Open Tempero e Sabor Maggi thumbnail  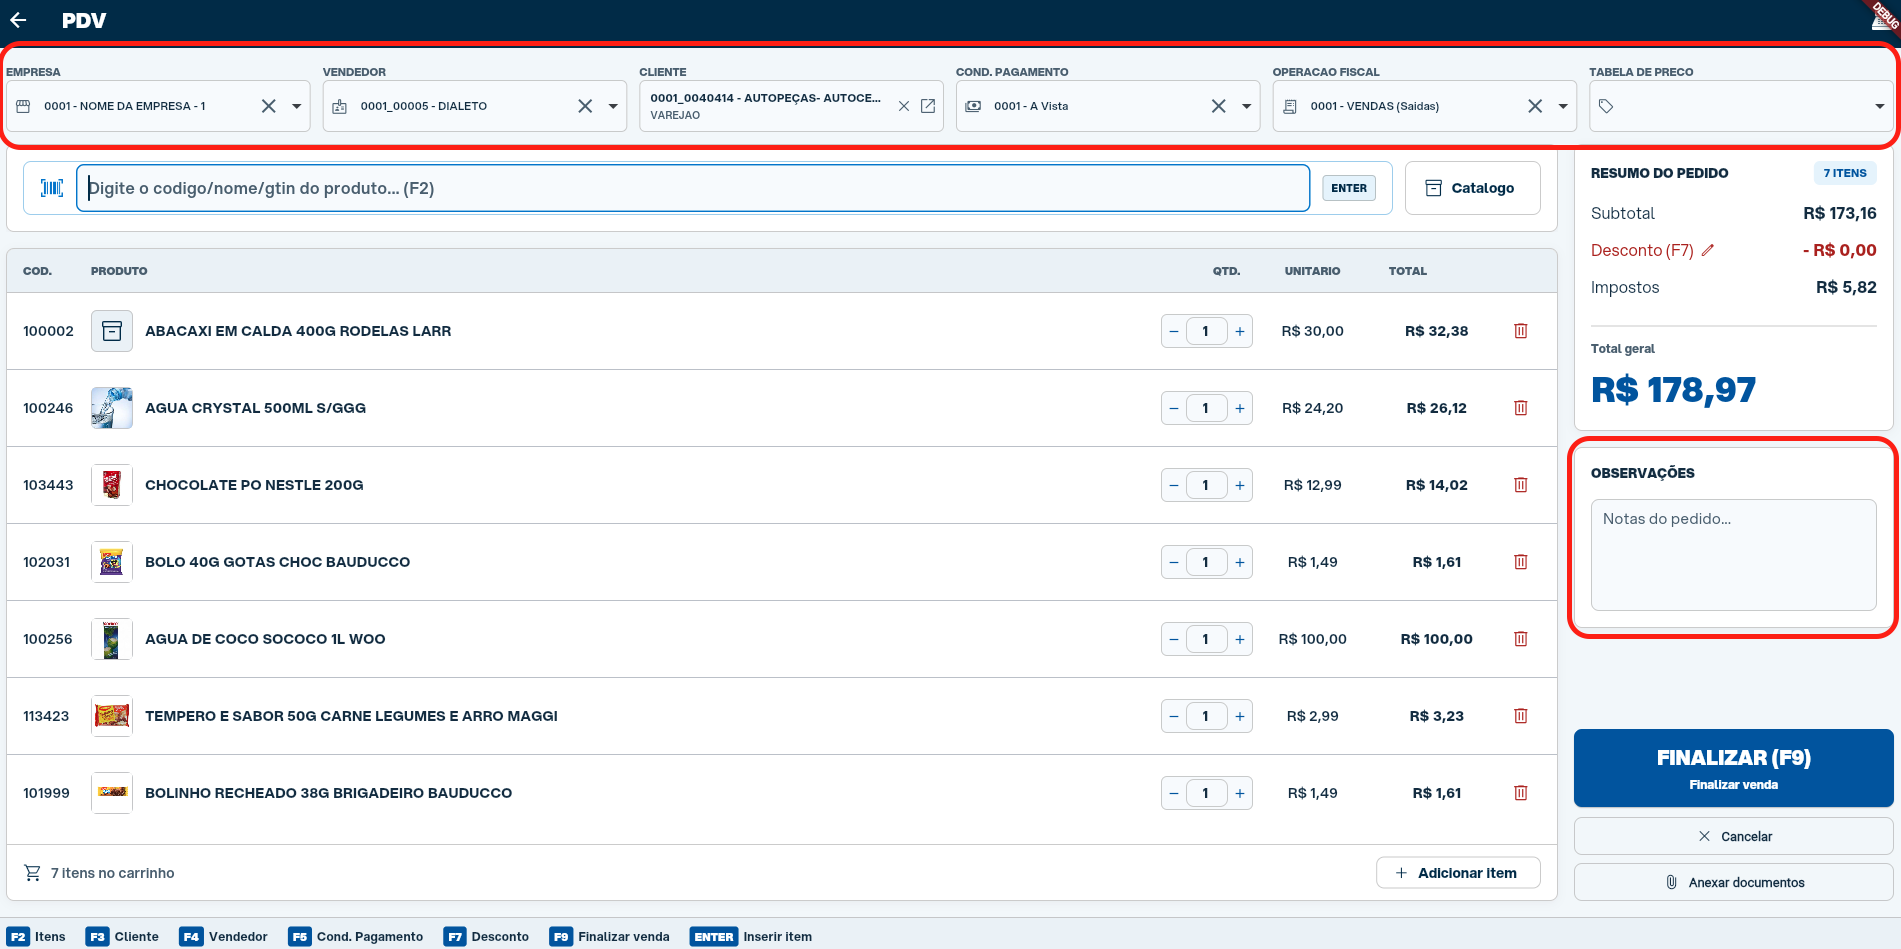[x=112, y=716]
